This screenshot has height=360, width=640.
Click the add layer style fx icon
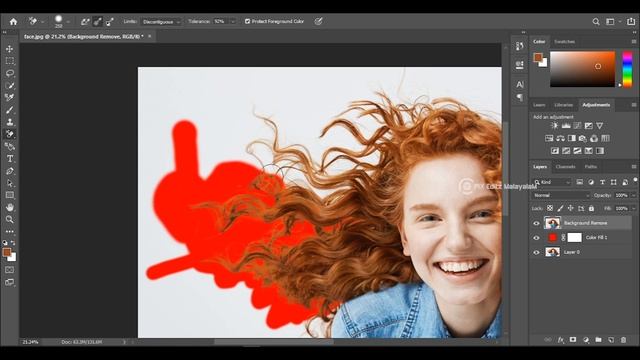pyautogui.click(x=561, y=340)
